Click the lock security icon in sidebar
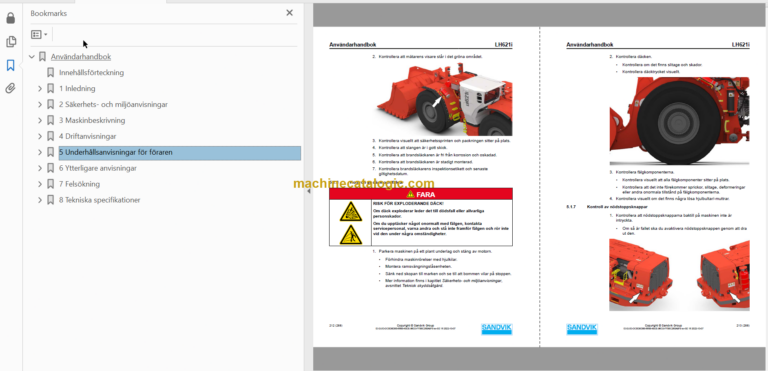Screen dimensions: 768x371 click(x=10, y=19)
